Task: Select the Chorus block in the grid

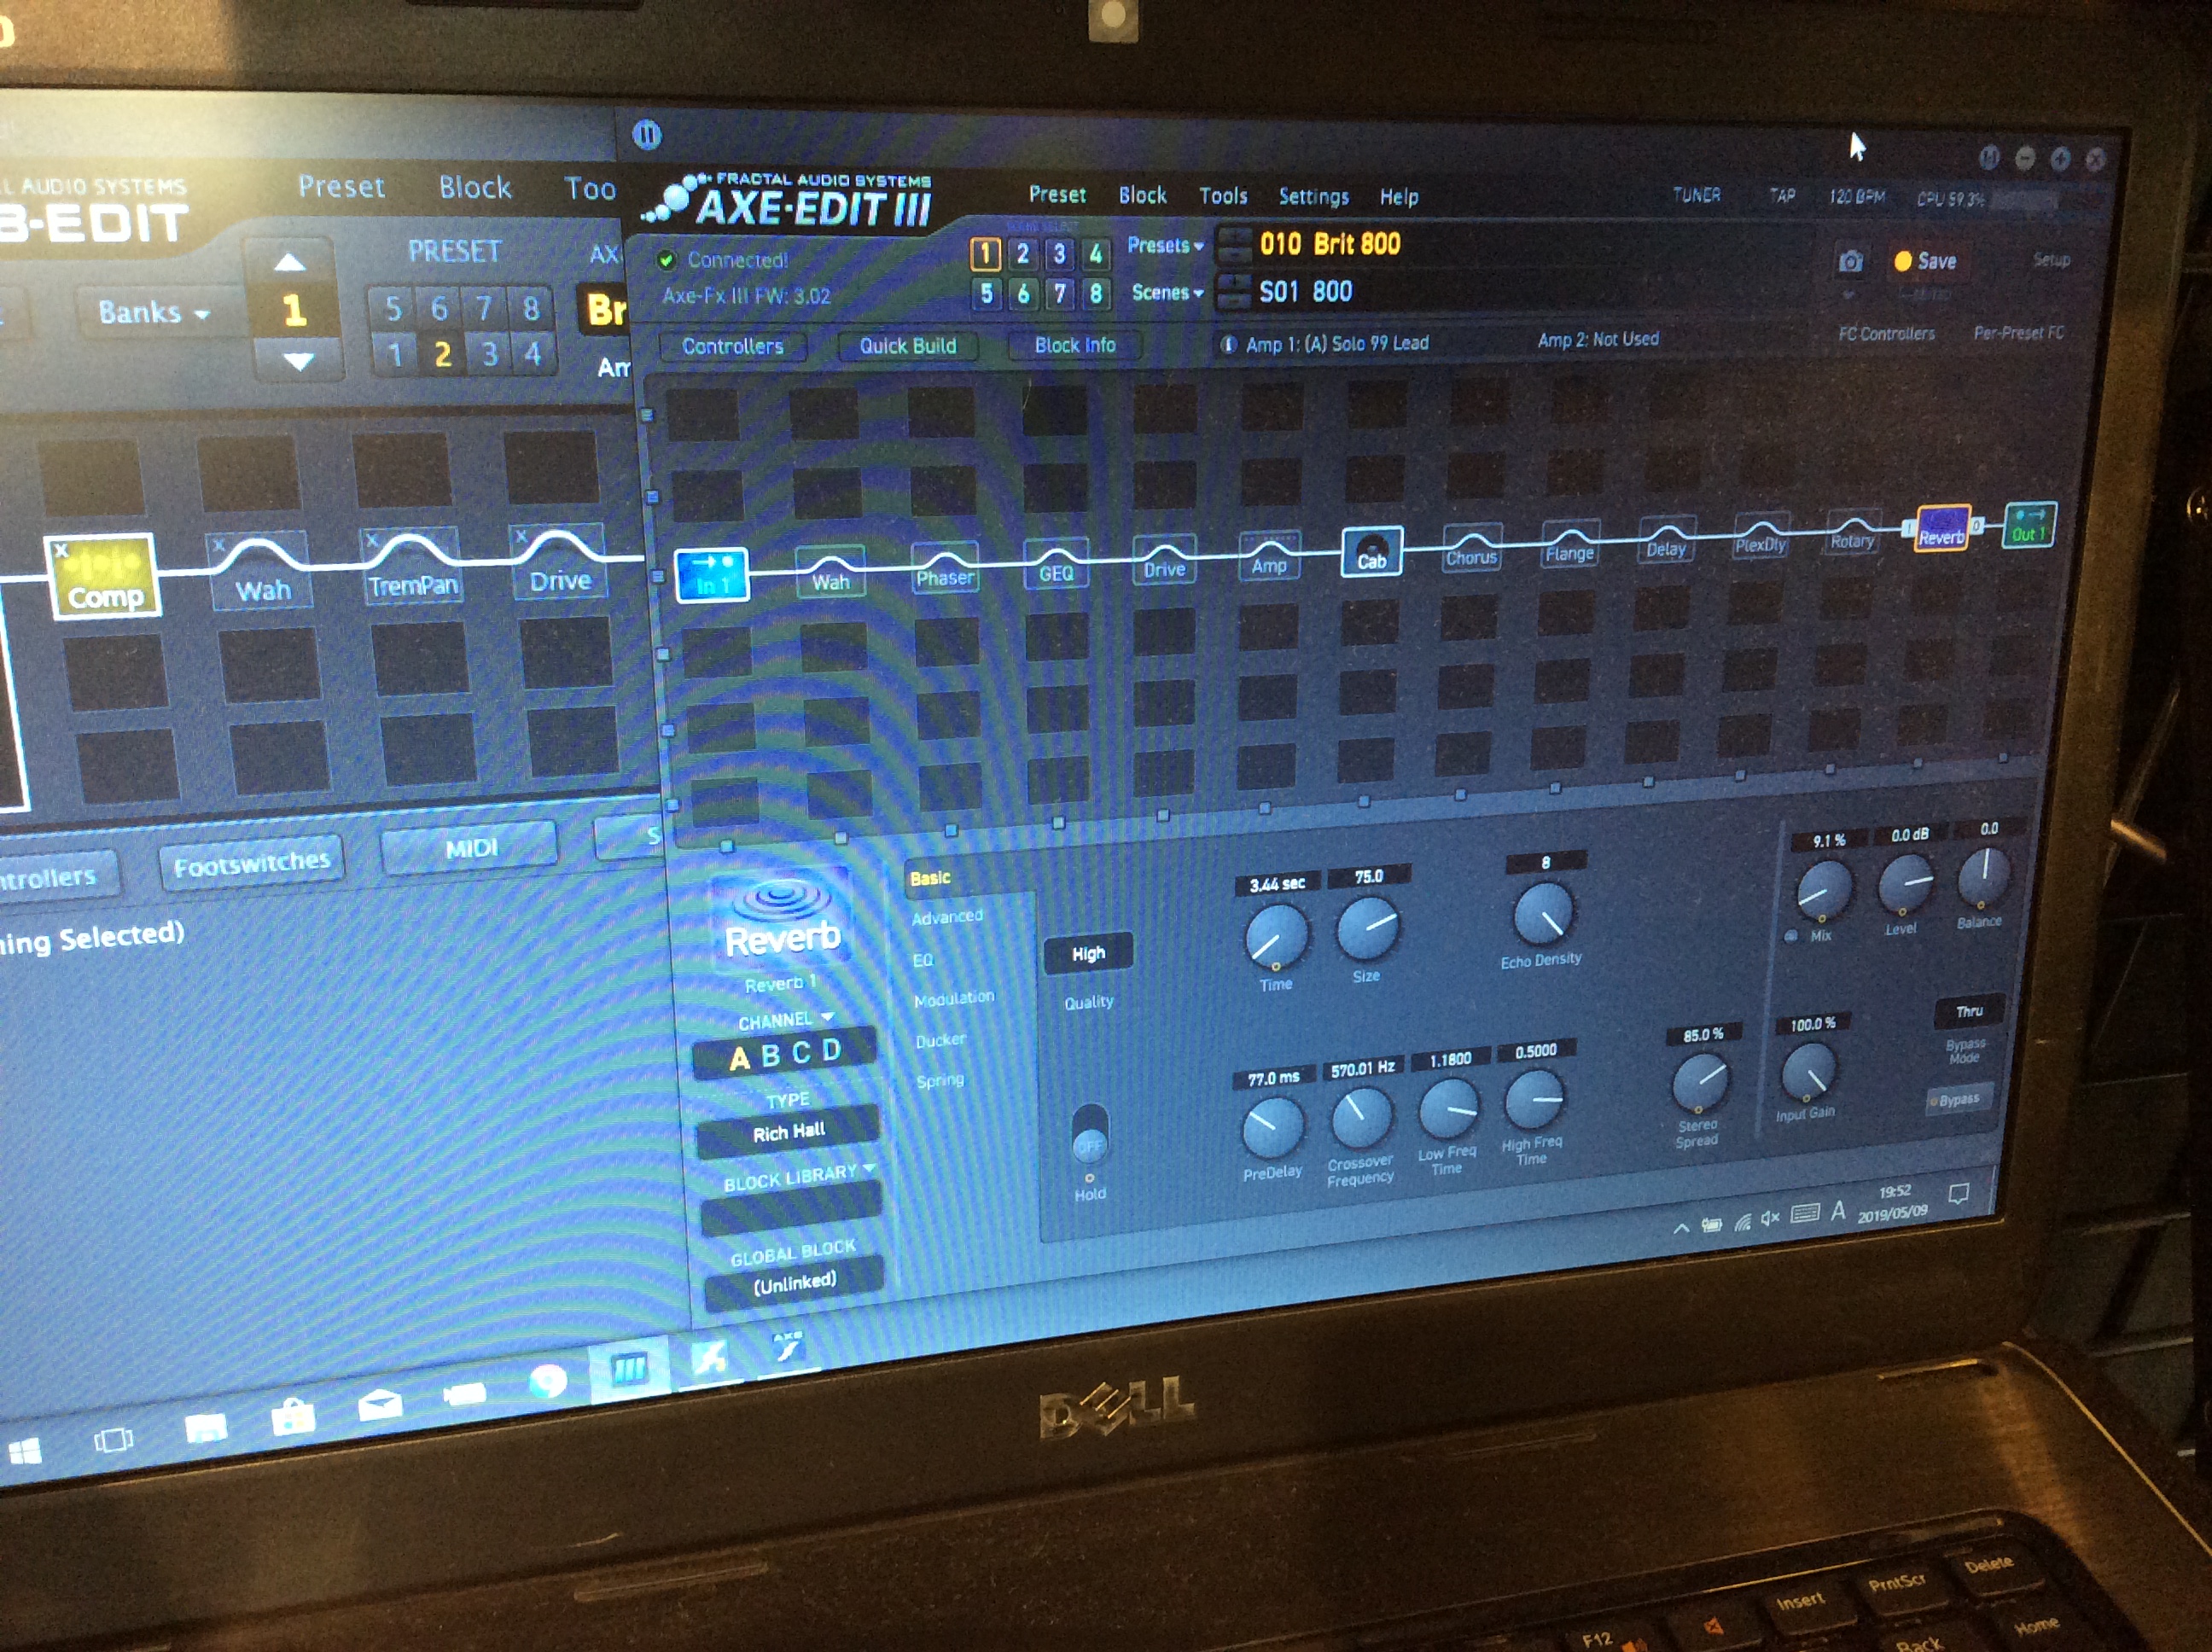Action: coord(1471,549)
